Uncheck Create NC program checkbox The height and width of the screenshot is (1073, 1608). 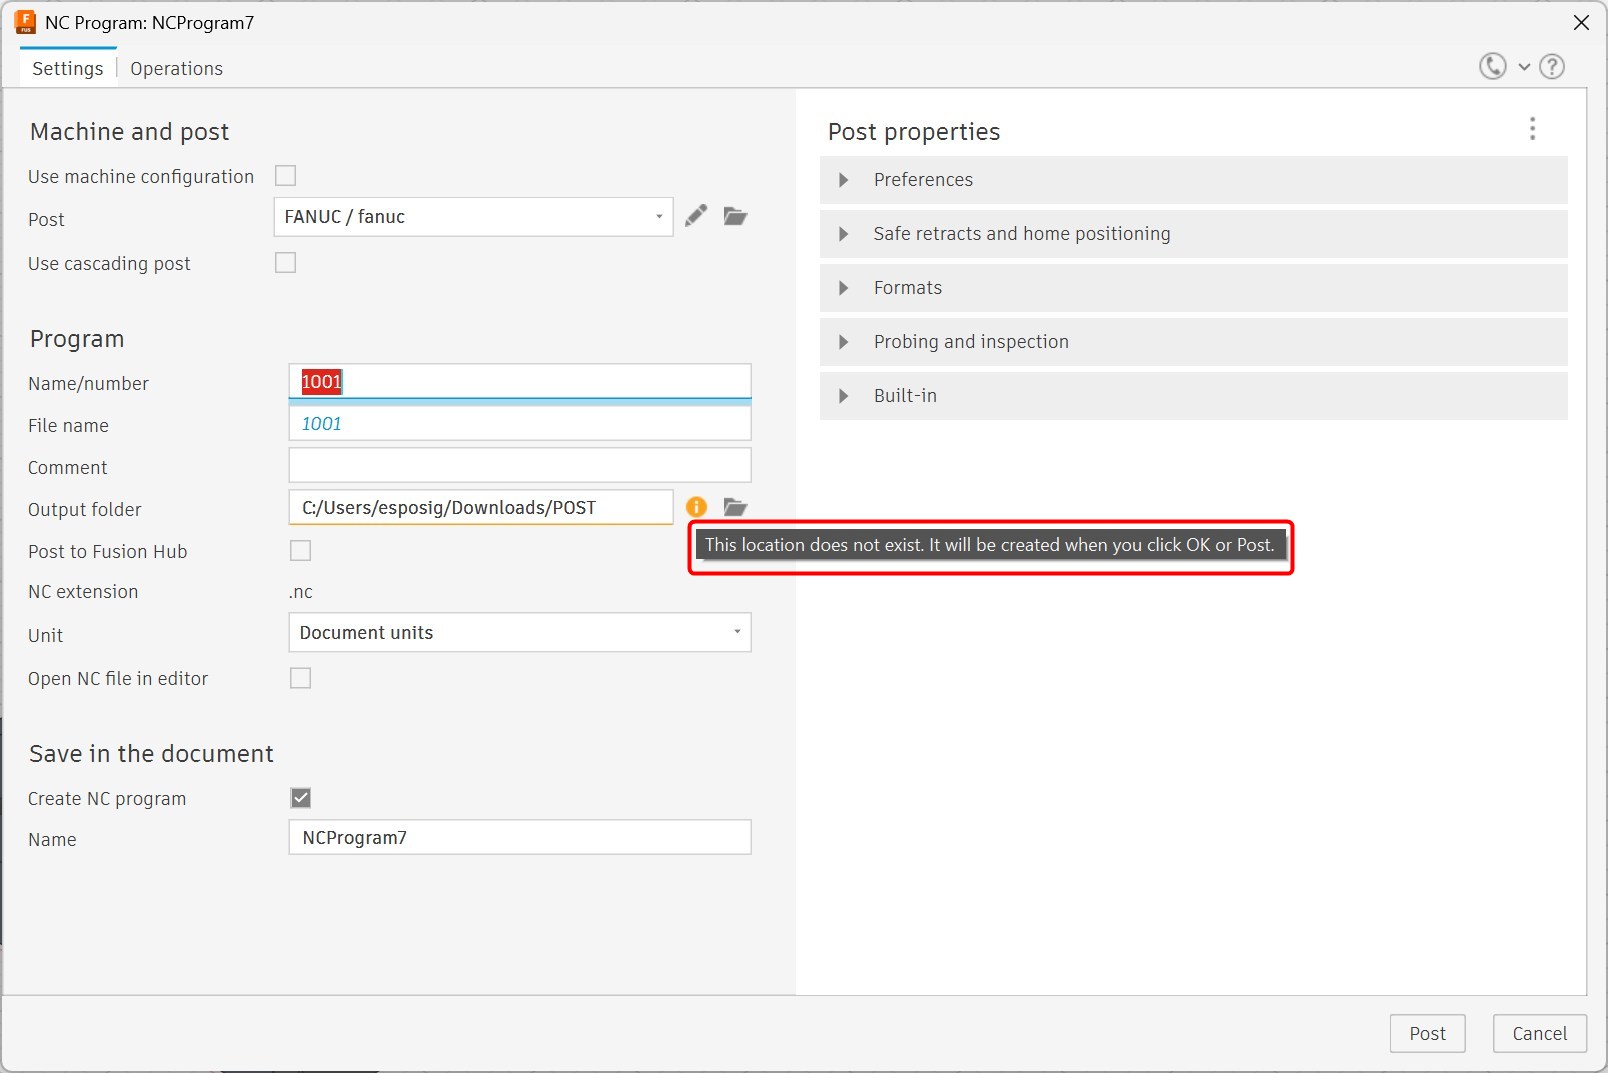(x=300, y=798)
